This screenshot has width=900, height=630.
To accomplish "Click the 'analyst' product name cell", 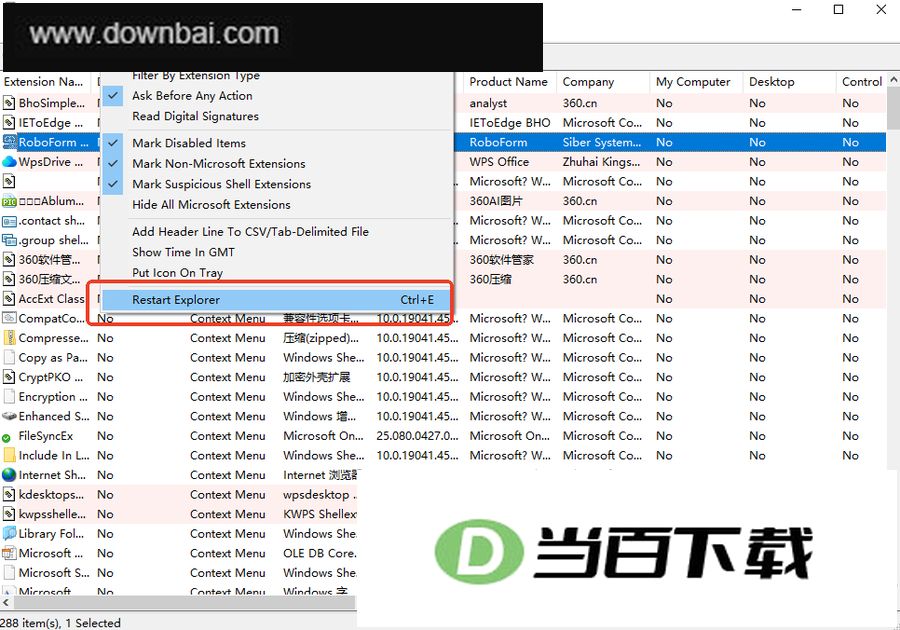I will coord(488,103).
